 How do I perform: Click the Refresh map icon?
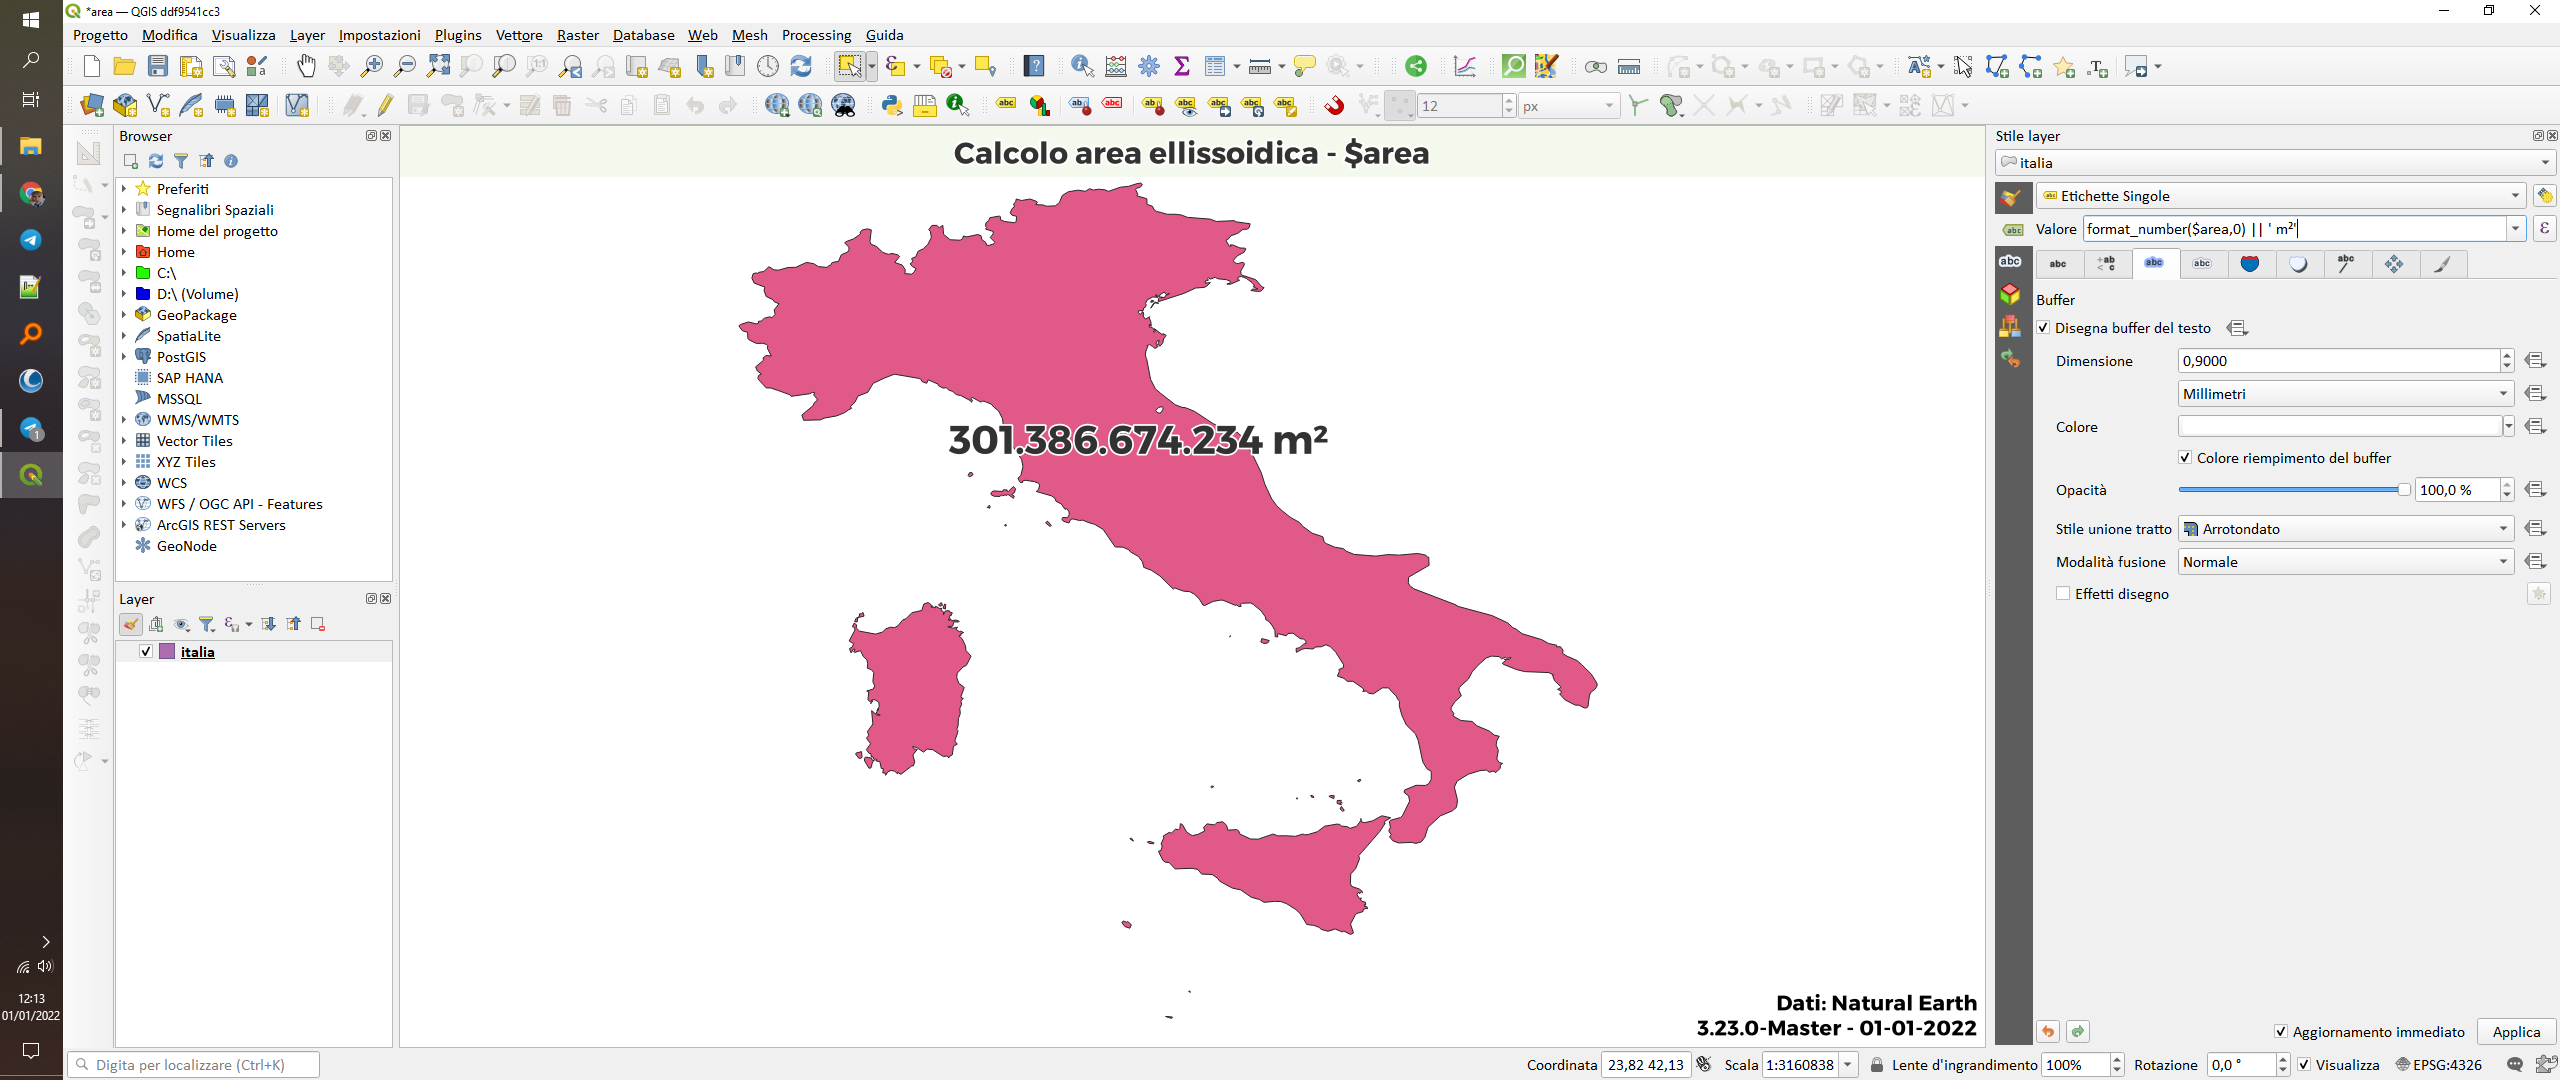801,67
